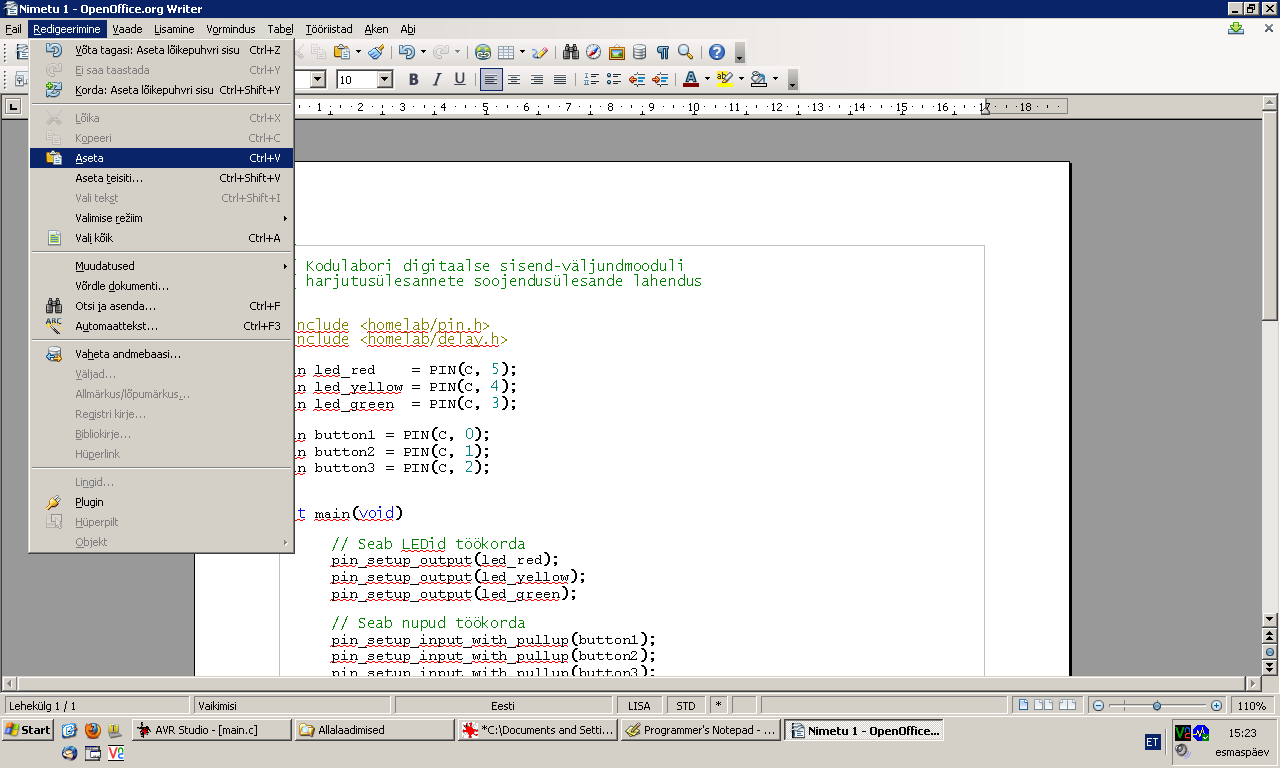Click the vertical scrollbar down arrow
Image resolution: width=1280 pixels, height=768 pixels.
[1270, 619]
